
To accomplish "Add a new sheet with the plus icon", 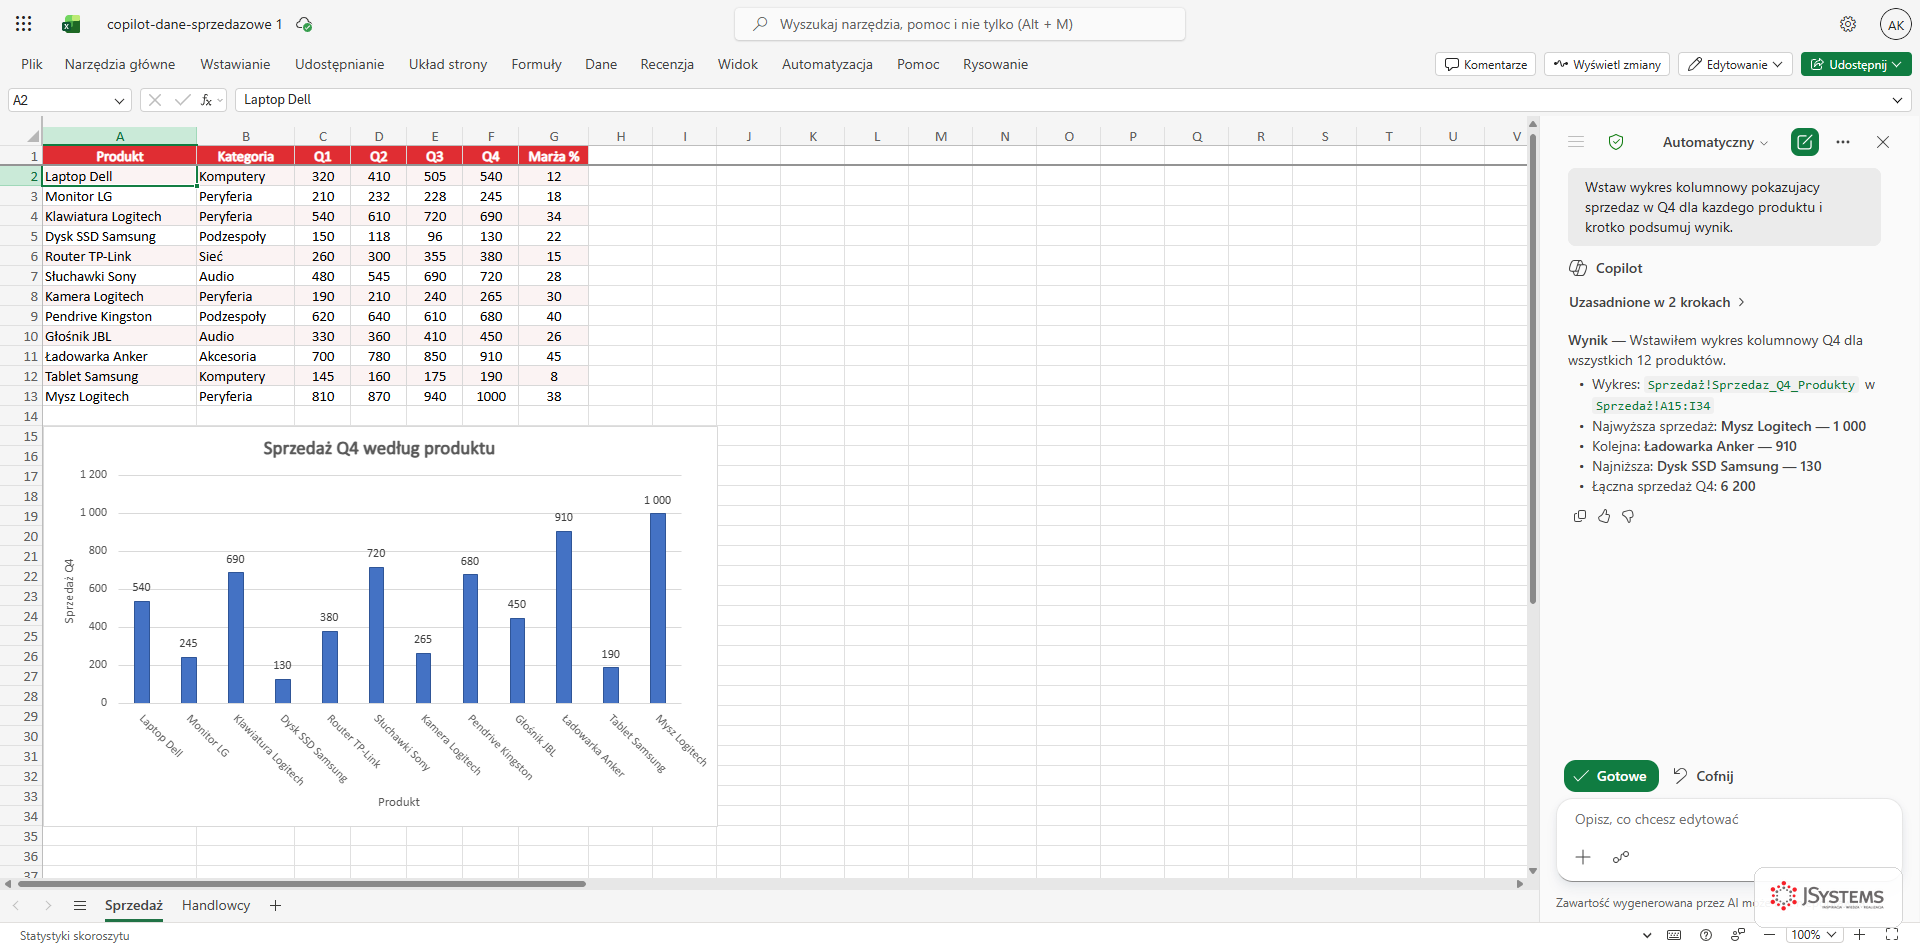I will coord(275,905).
